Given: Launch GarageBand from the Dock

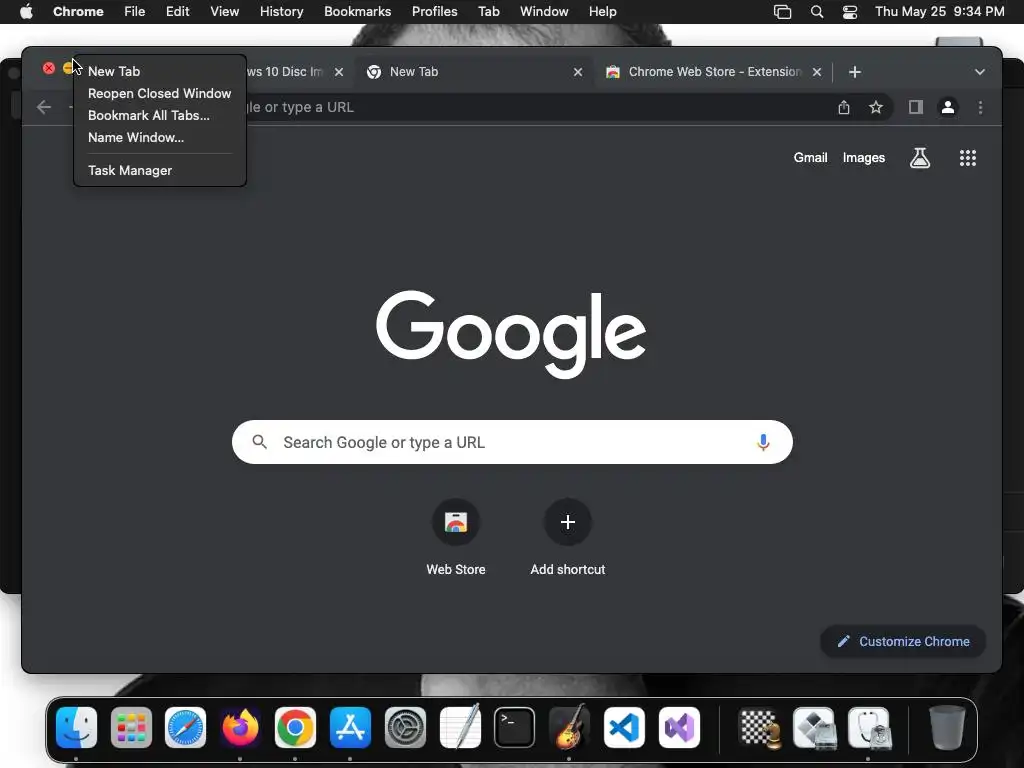Looking at the screenshot, I should (x=569, y=728).
